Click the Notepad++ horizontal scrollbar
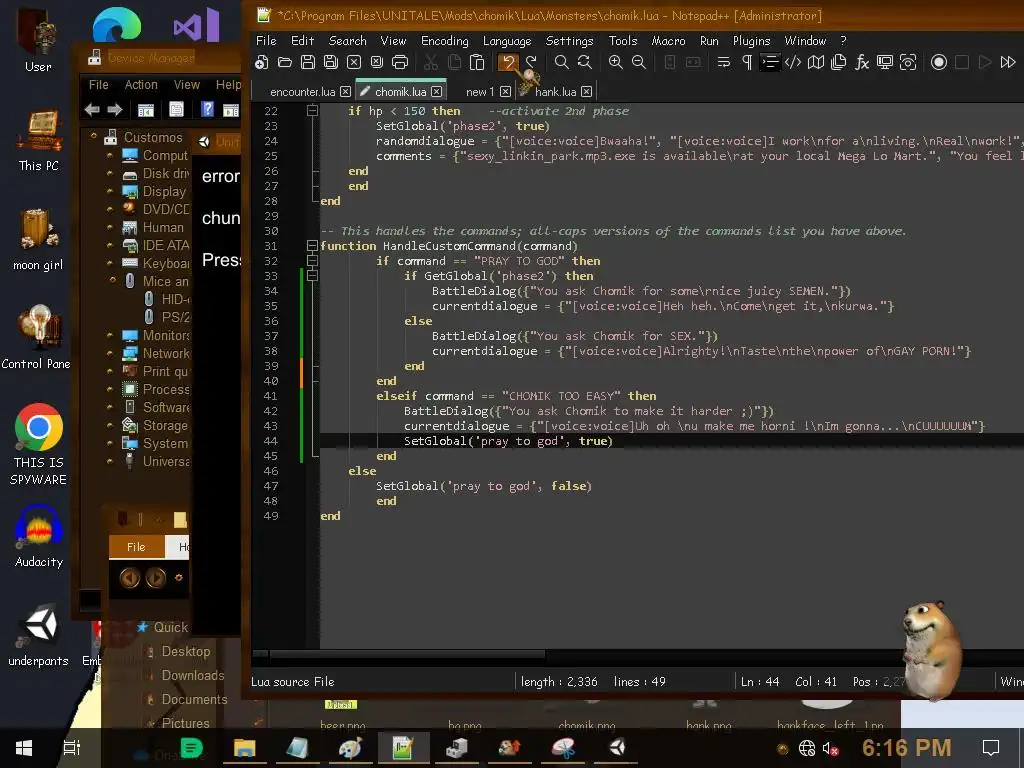1024x768 pixels. (407, 654)
